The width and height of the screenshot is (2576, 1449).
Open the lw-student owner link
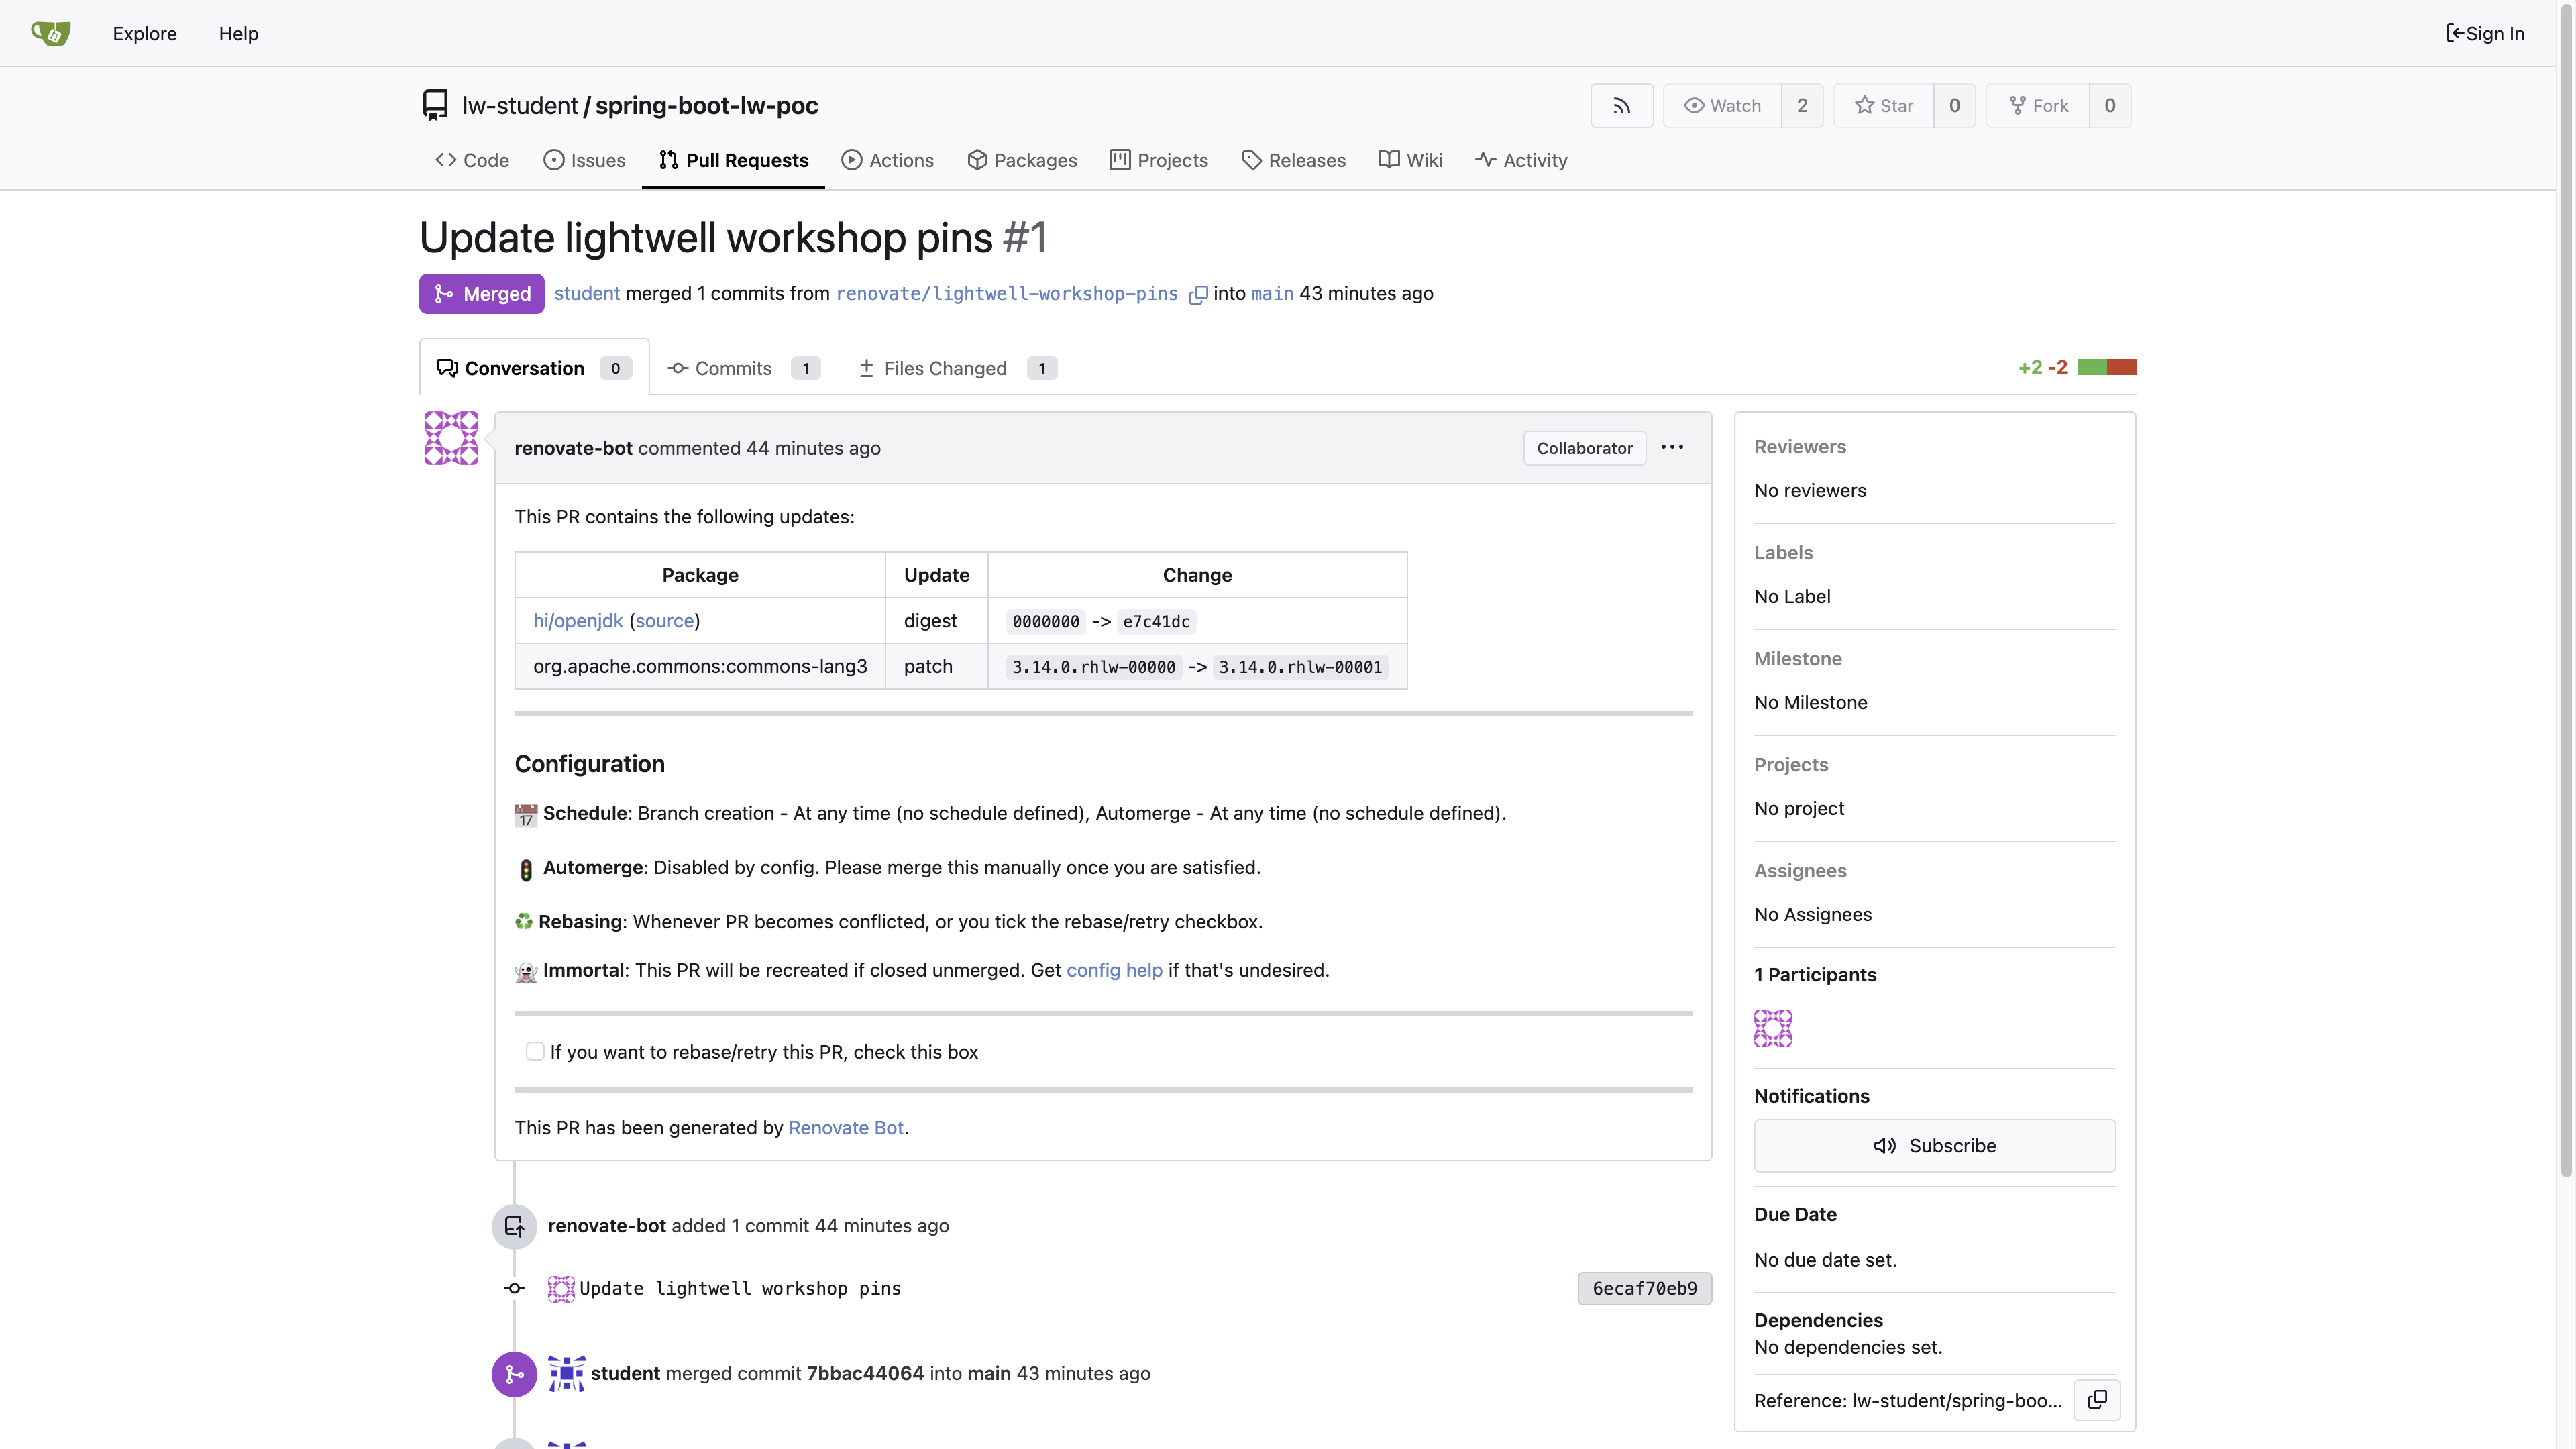click(x=519, y=105)
